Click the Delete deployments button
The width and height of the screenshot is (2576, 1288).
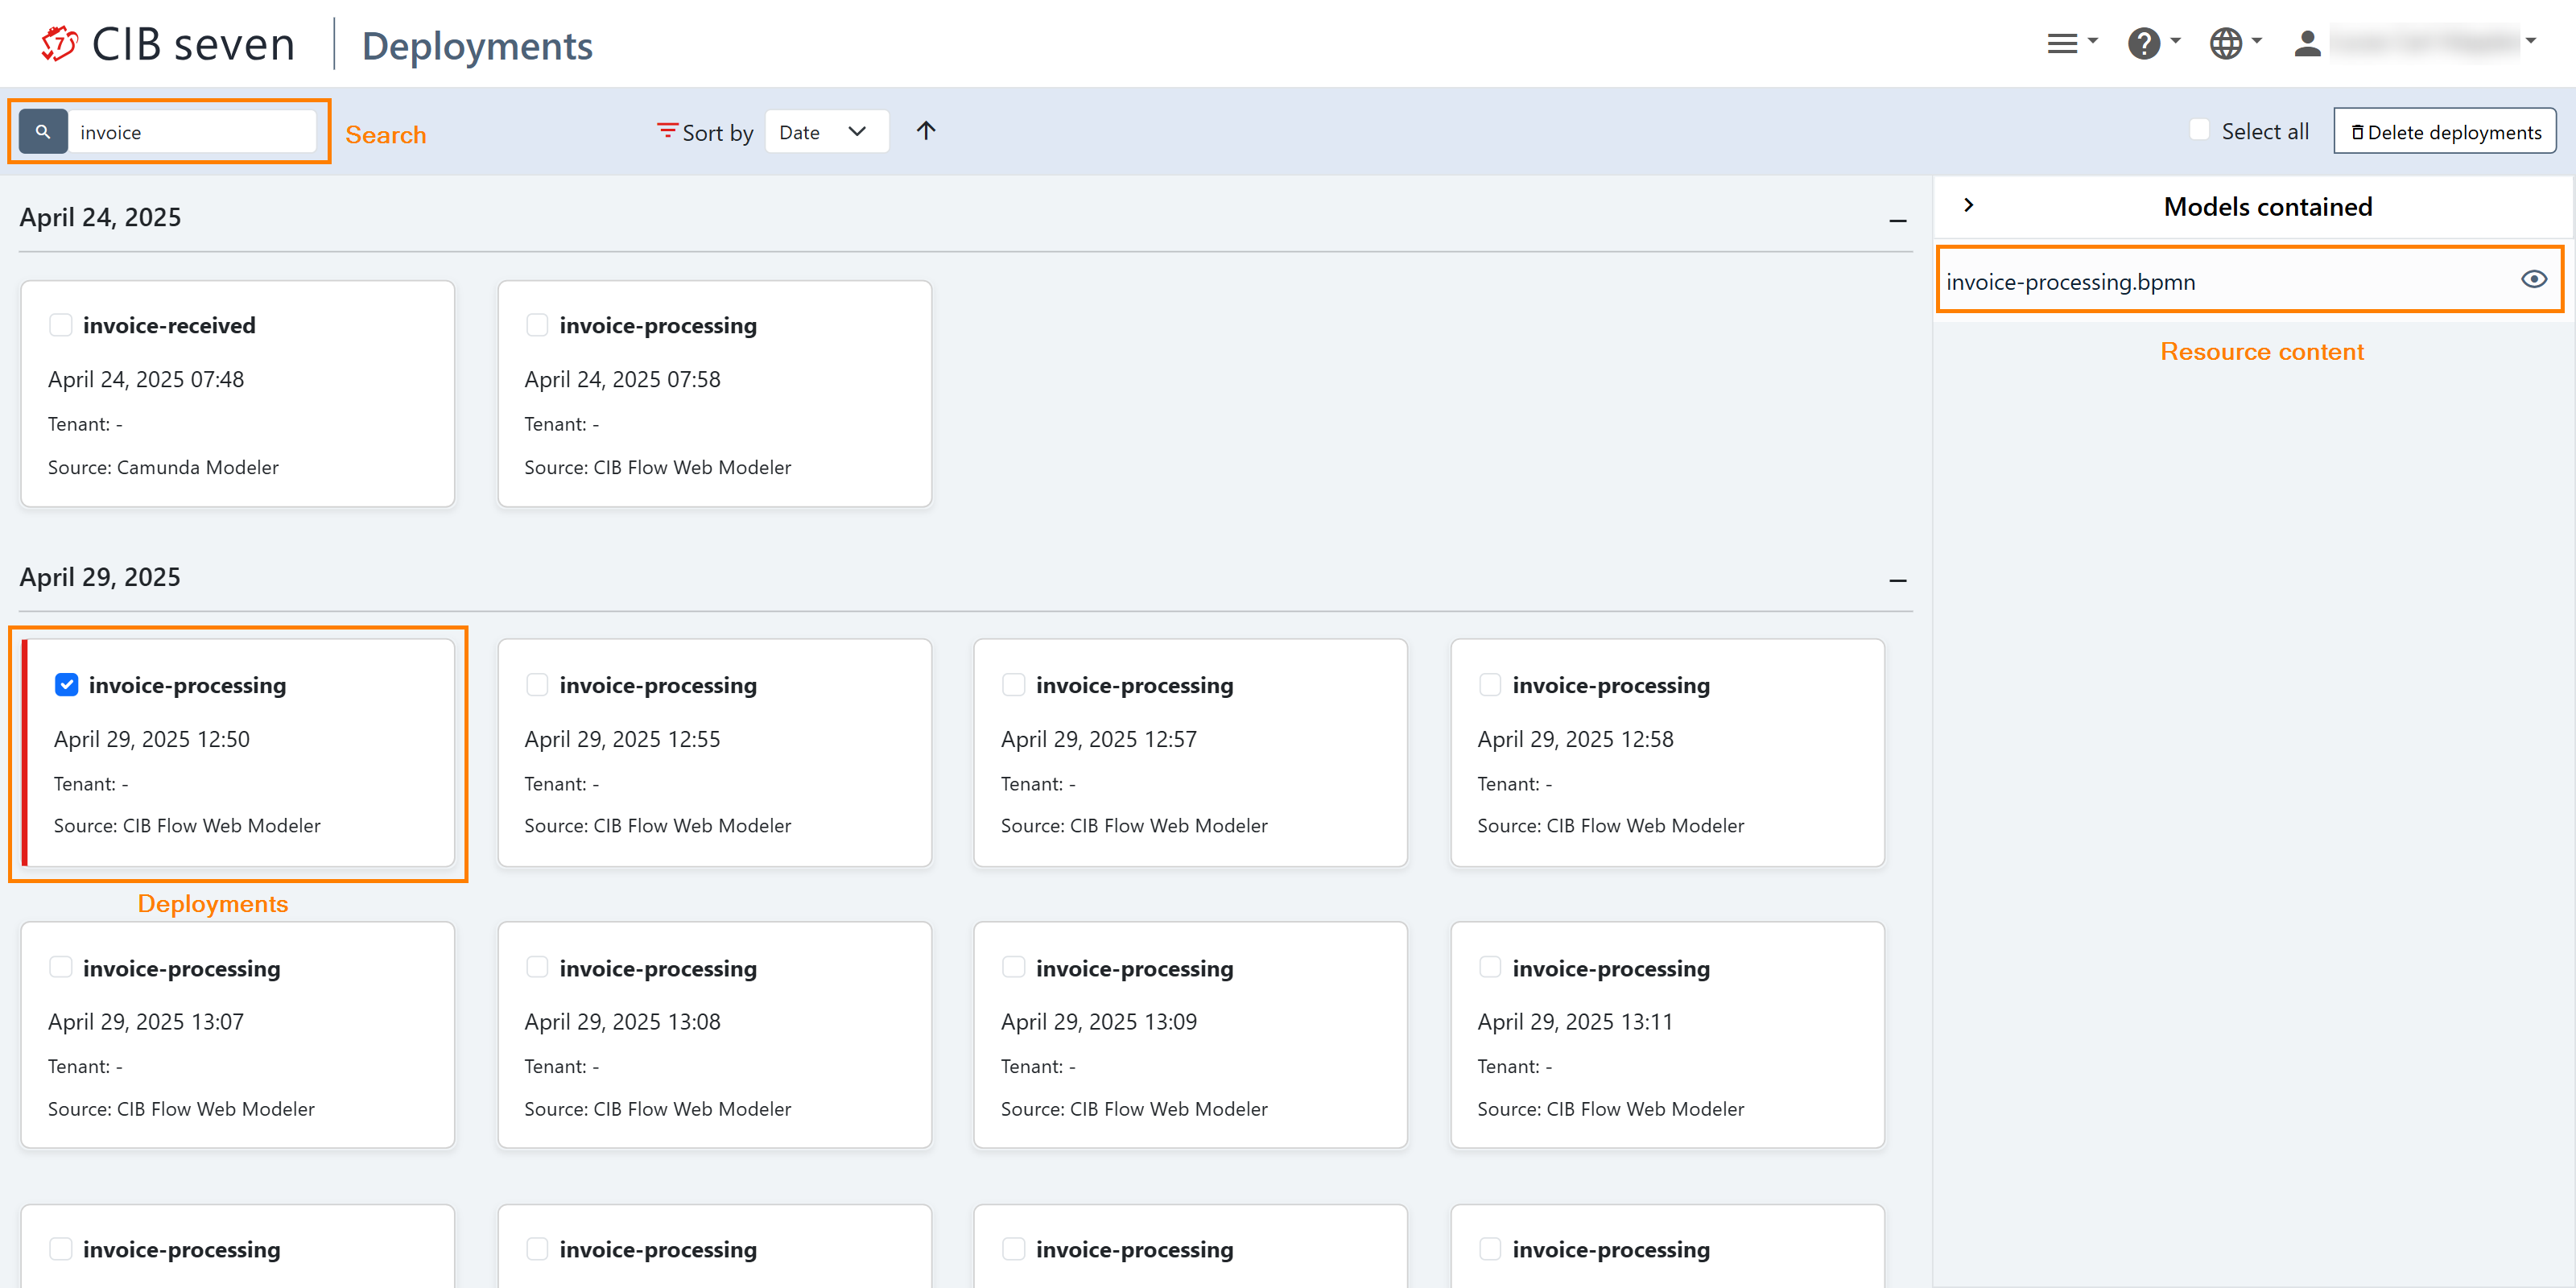pos(2444,132)
